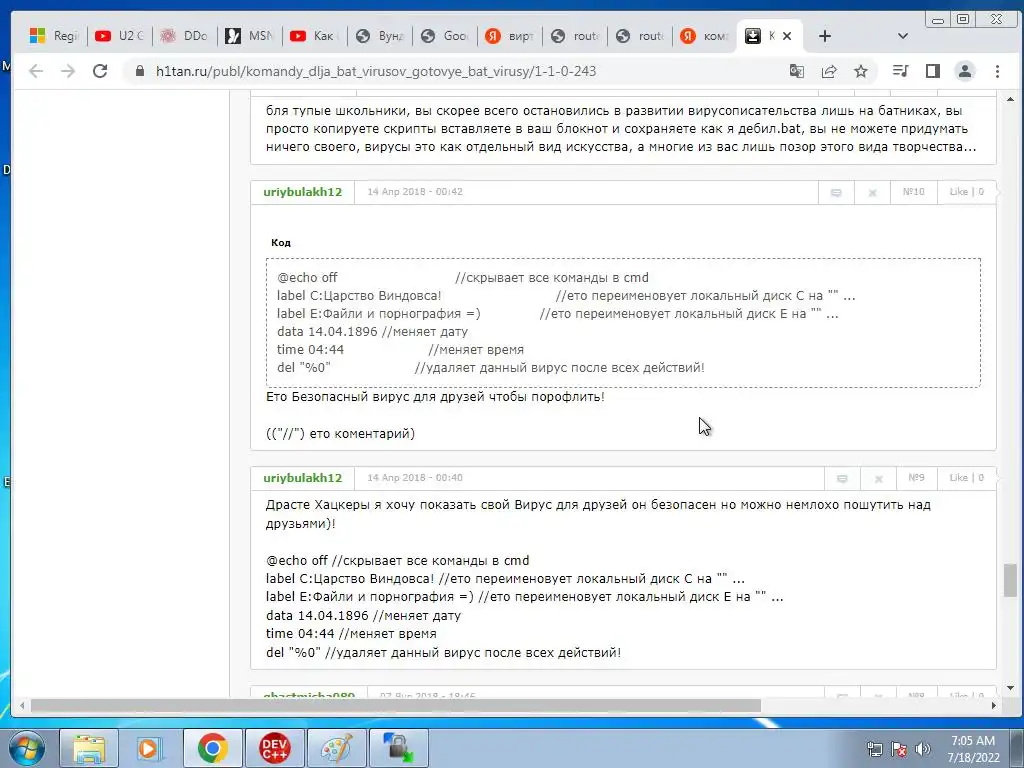Click the h1tan.ru address bar
The height and width of the screenshot is (768, 1024).
(376, 71)
